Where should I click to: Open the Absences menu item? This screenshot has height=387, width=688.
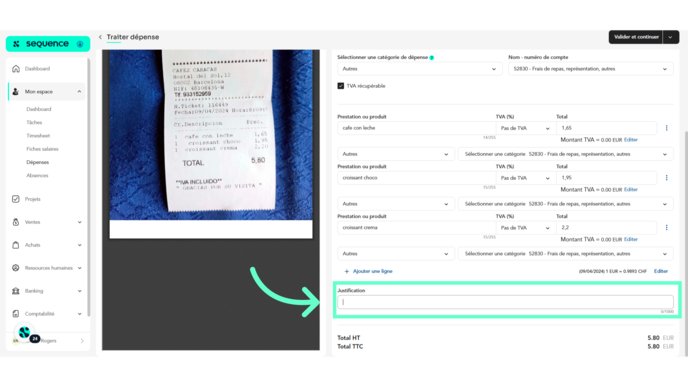pyautogui.click(x=37, y=176)
